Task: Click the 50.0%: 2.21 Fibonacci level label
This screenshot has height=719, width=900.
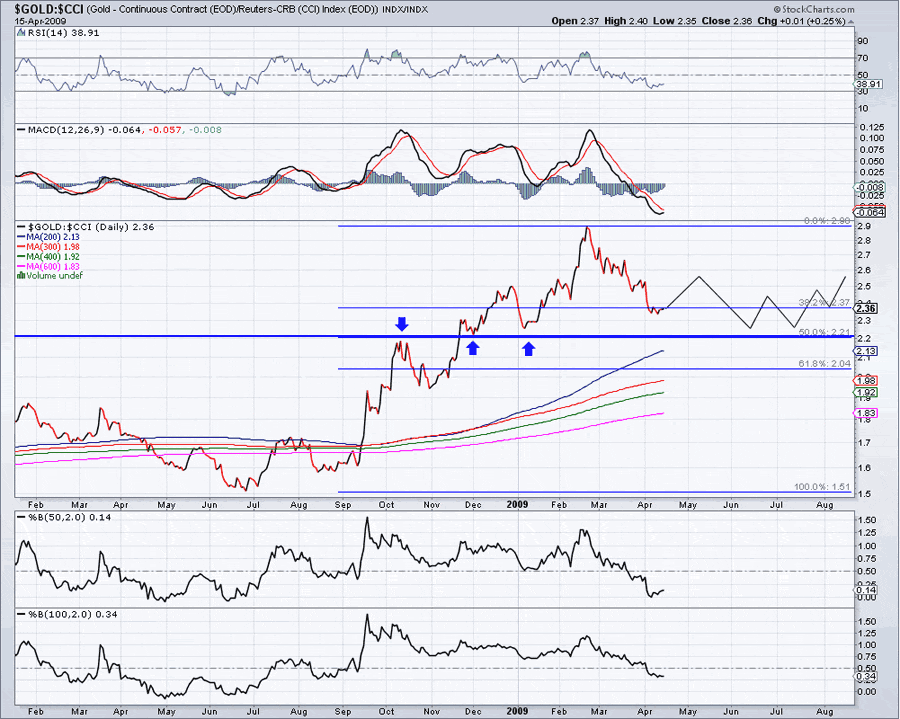Action: (x=825, y=331)
